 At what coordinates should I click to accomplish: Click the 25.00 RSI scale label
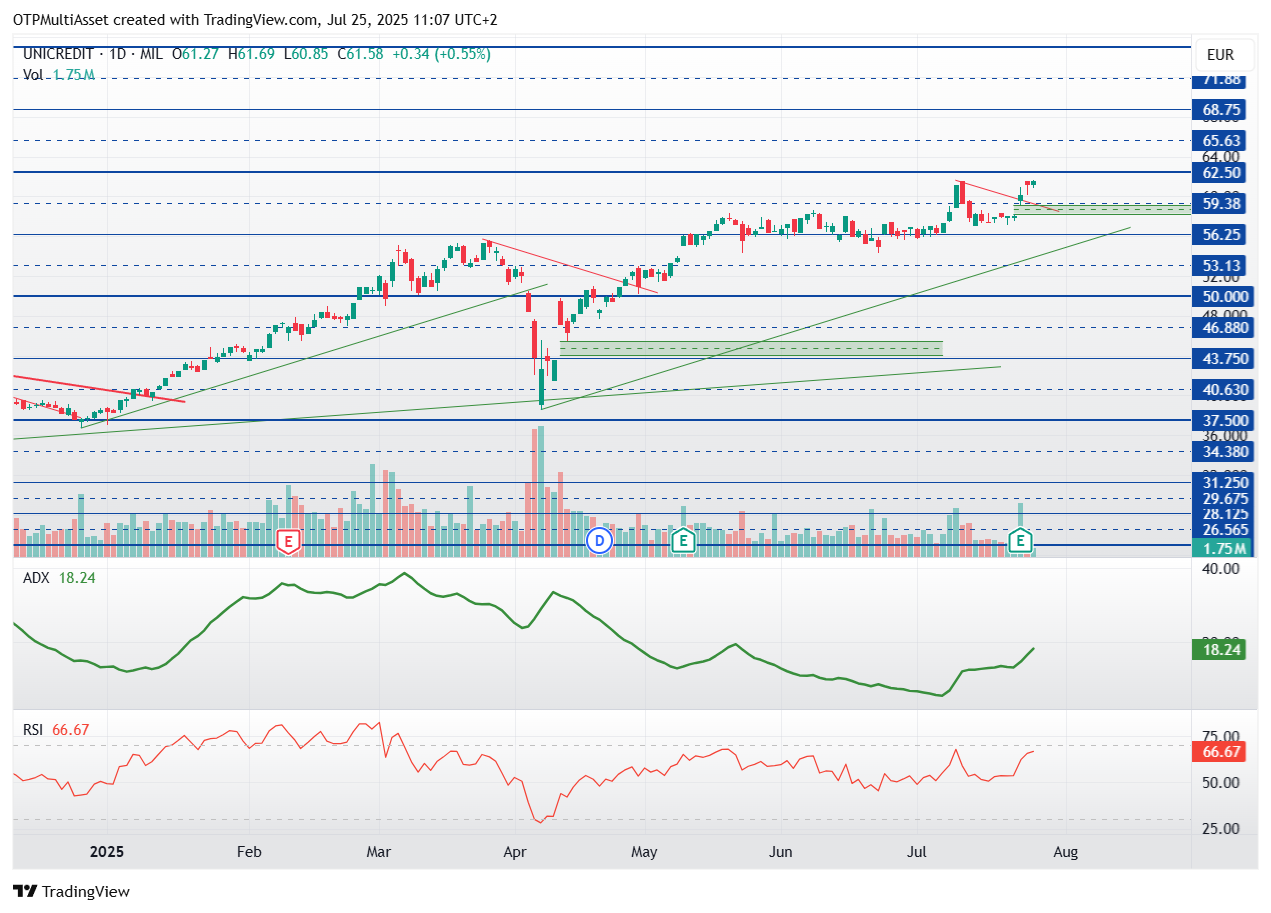[x=1219, y=828]
